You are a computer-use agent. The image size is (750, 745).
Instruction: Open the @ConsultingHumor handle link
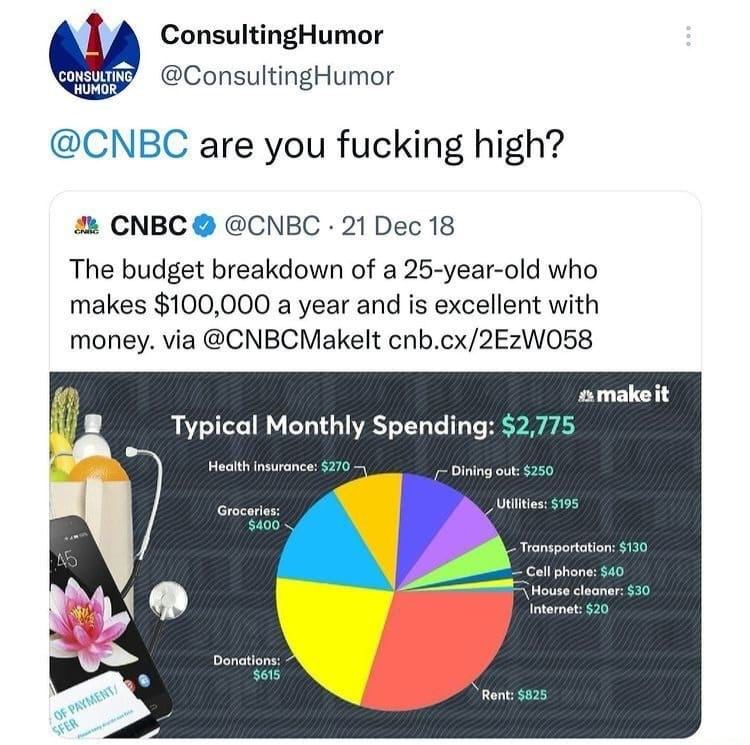pos(277,77)
